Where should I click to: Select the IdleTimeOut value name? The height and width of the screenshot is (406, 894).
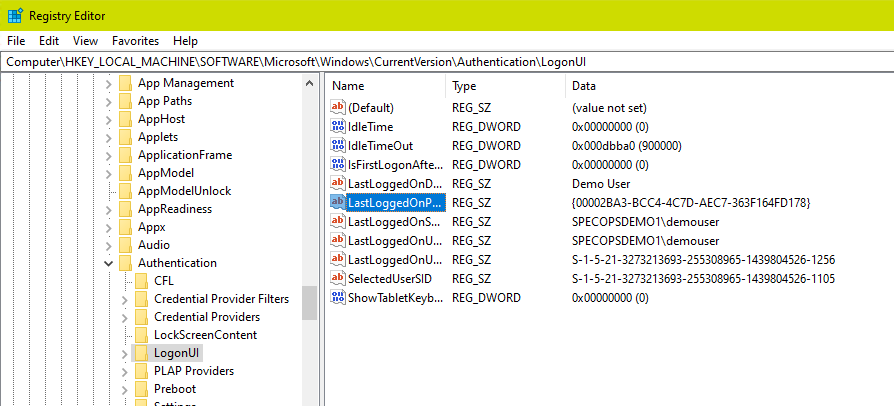(x=380, y=146)
